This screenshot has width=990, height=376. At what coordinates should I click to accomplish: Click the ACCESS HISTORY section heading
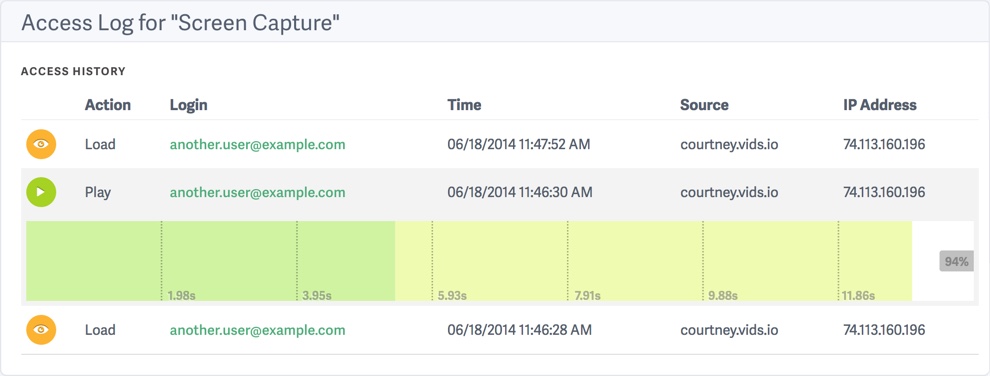(x=73, y=71)
